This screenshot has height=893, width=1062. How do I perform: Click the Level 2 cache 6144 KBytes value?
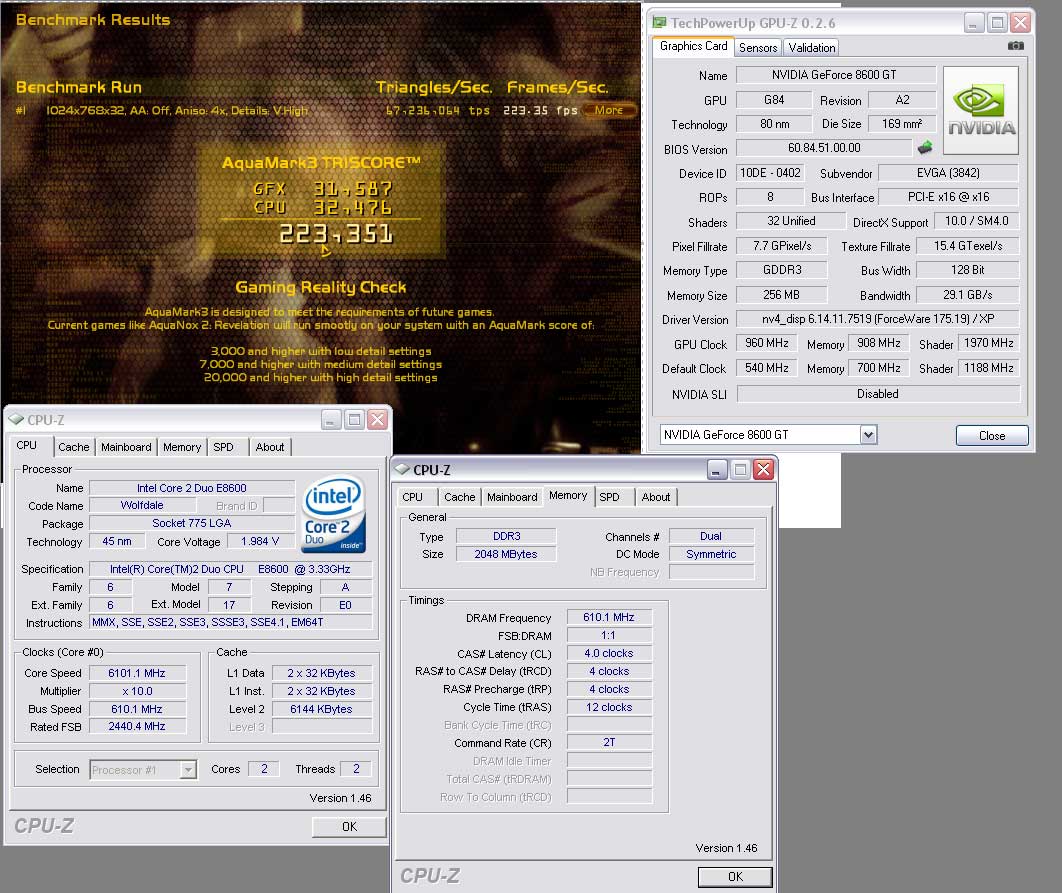(321, 709)
